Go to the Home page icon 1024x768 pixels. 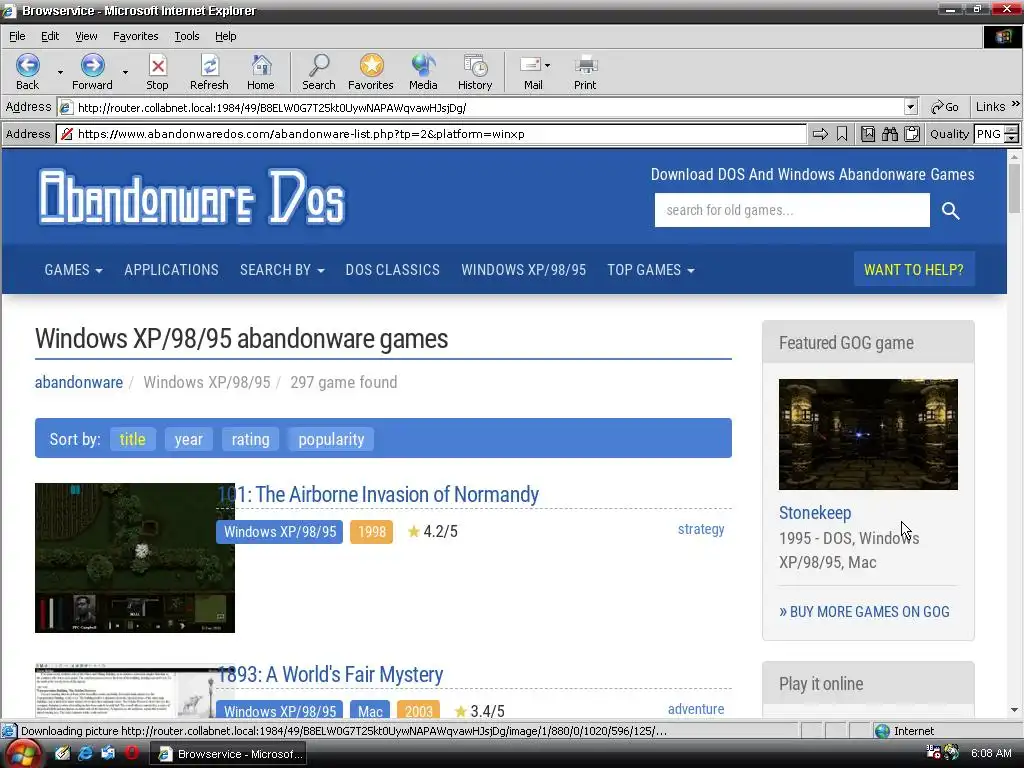point(261,65)
